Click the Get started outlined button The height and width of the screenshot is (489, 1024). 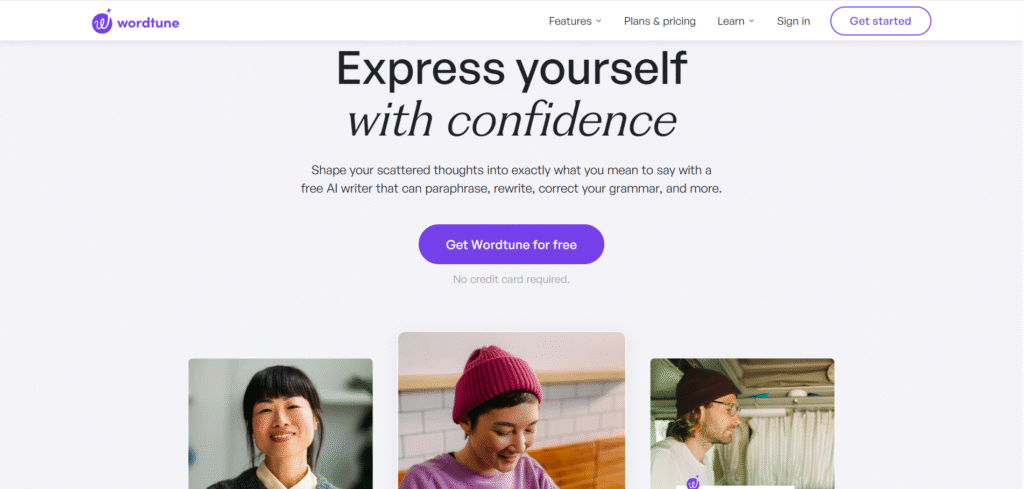coord(880,21)
